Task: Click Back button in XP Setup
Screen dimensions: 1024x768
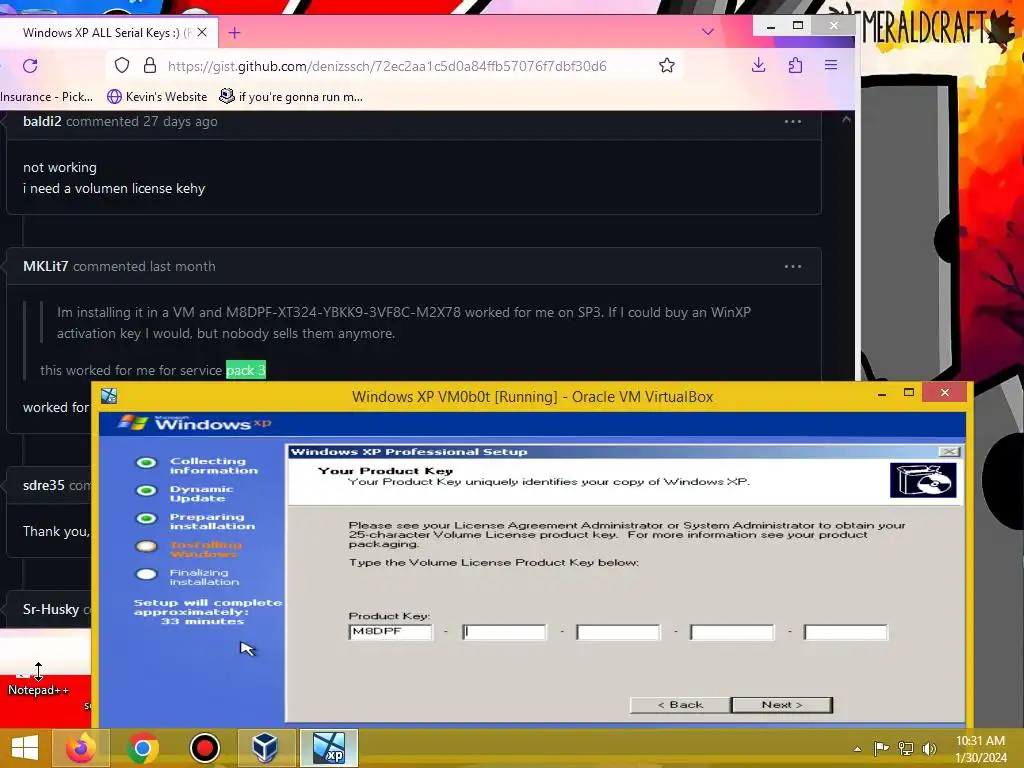Action: coord(680,705)
